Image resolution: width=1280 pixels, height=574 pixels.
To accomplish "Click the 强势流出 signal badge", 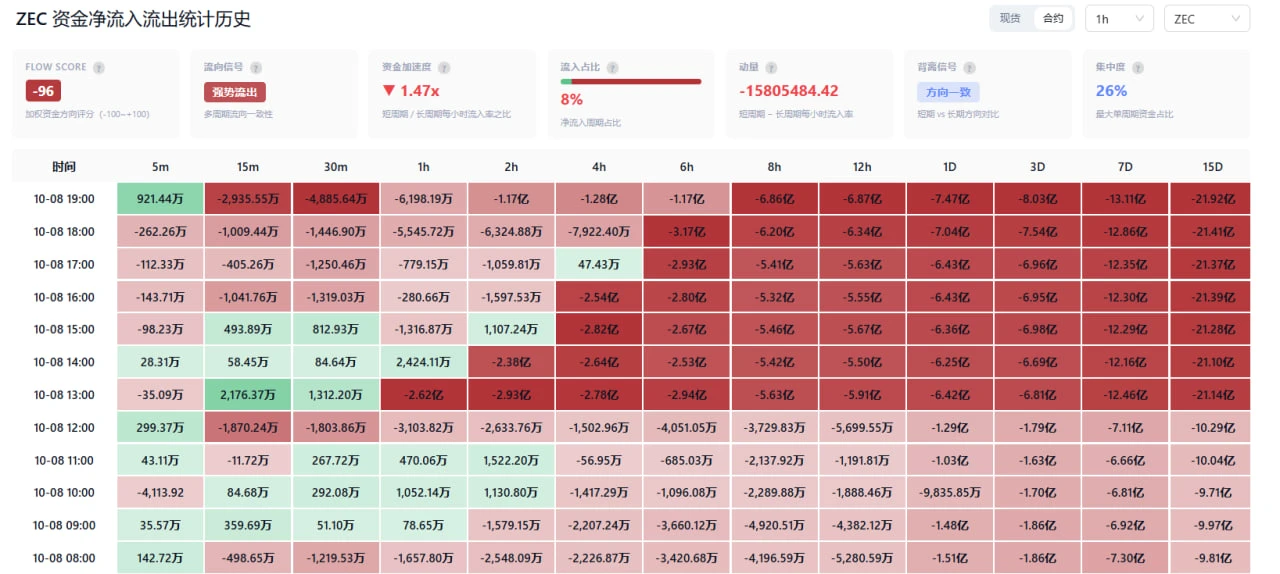I will pyautogui.click(x=235, y=92).
